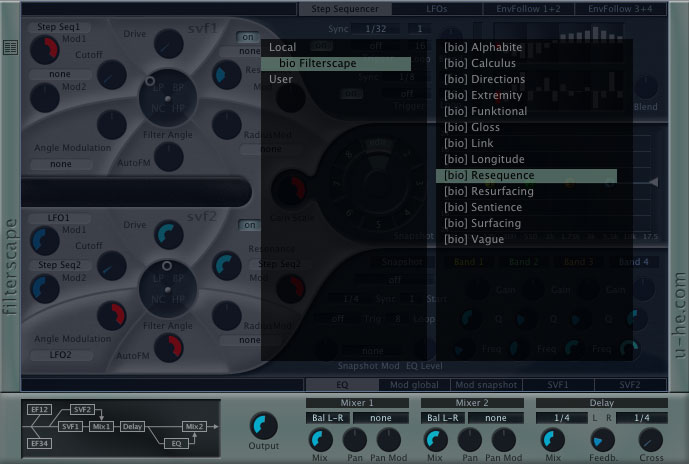689x464 pixels.
Task: Click the EQ block in routing diagram
Action: pyautogui.click(x=176, y=443)
